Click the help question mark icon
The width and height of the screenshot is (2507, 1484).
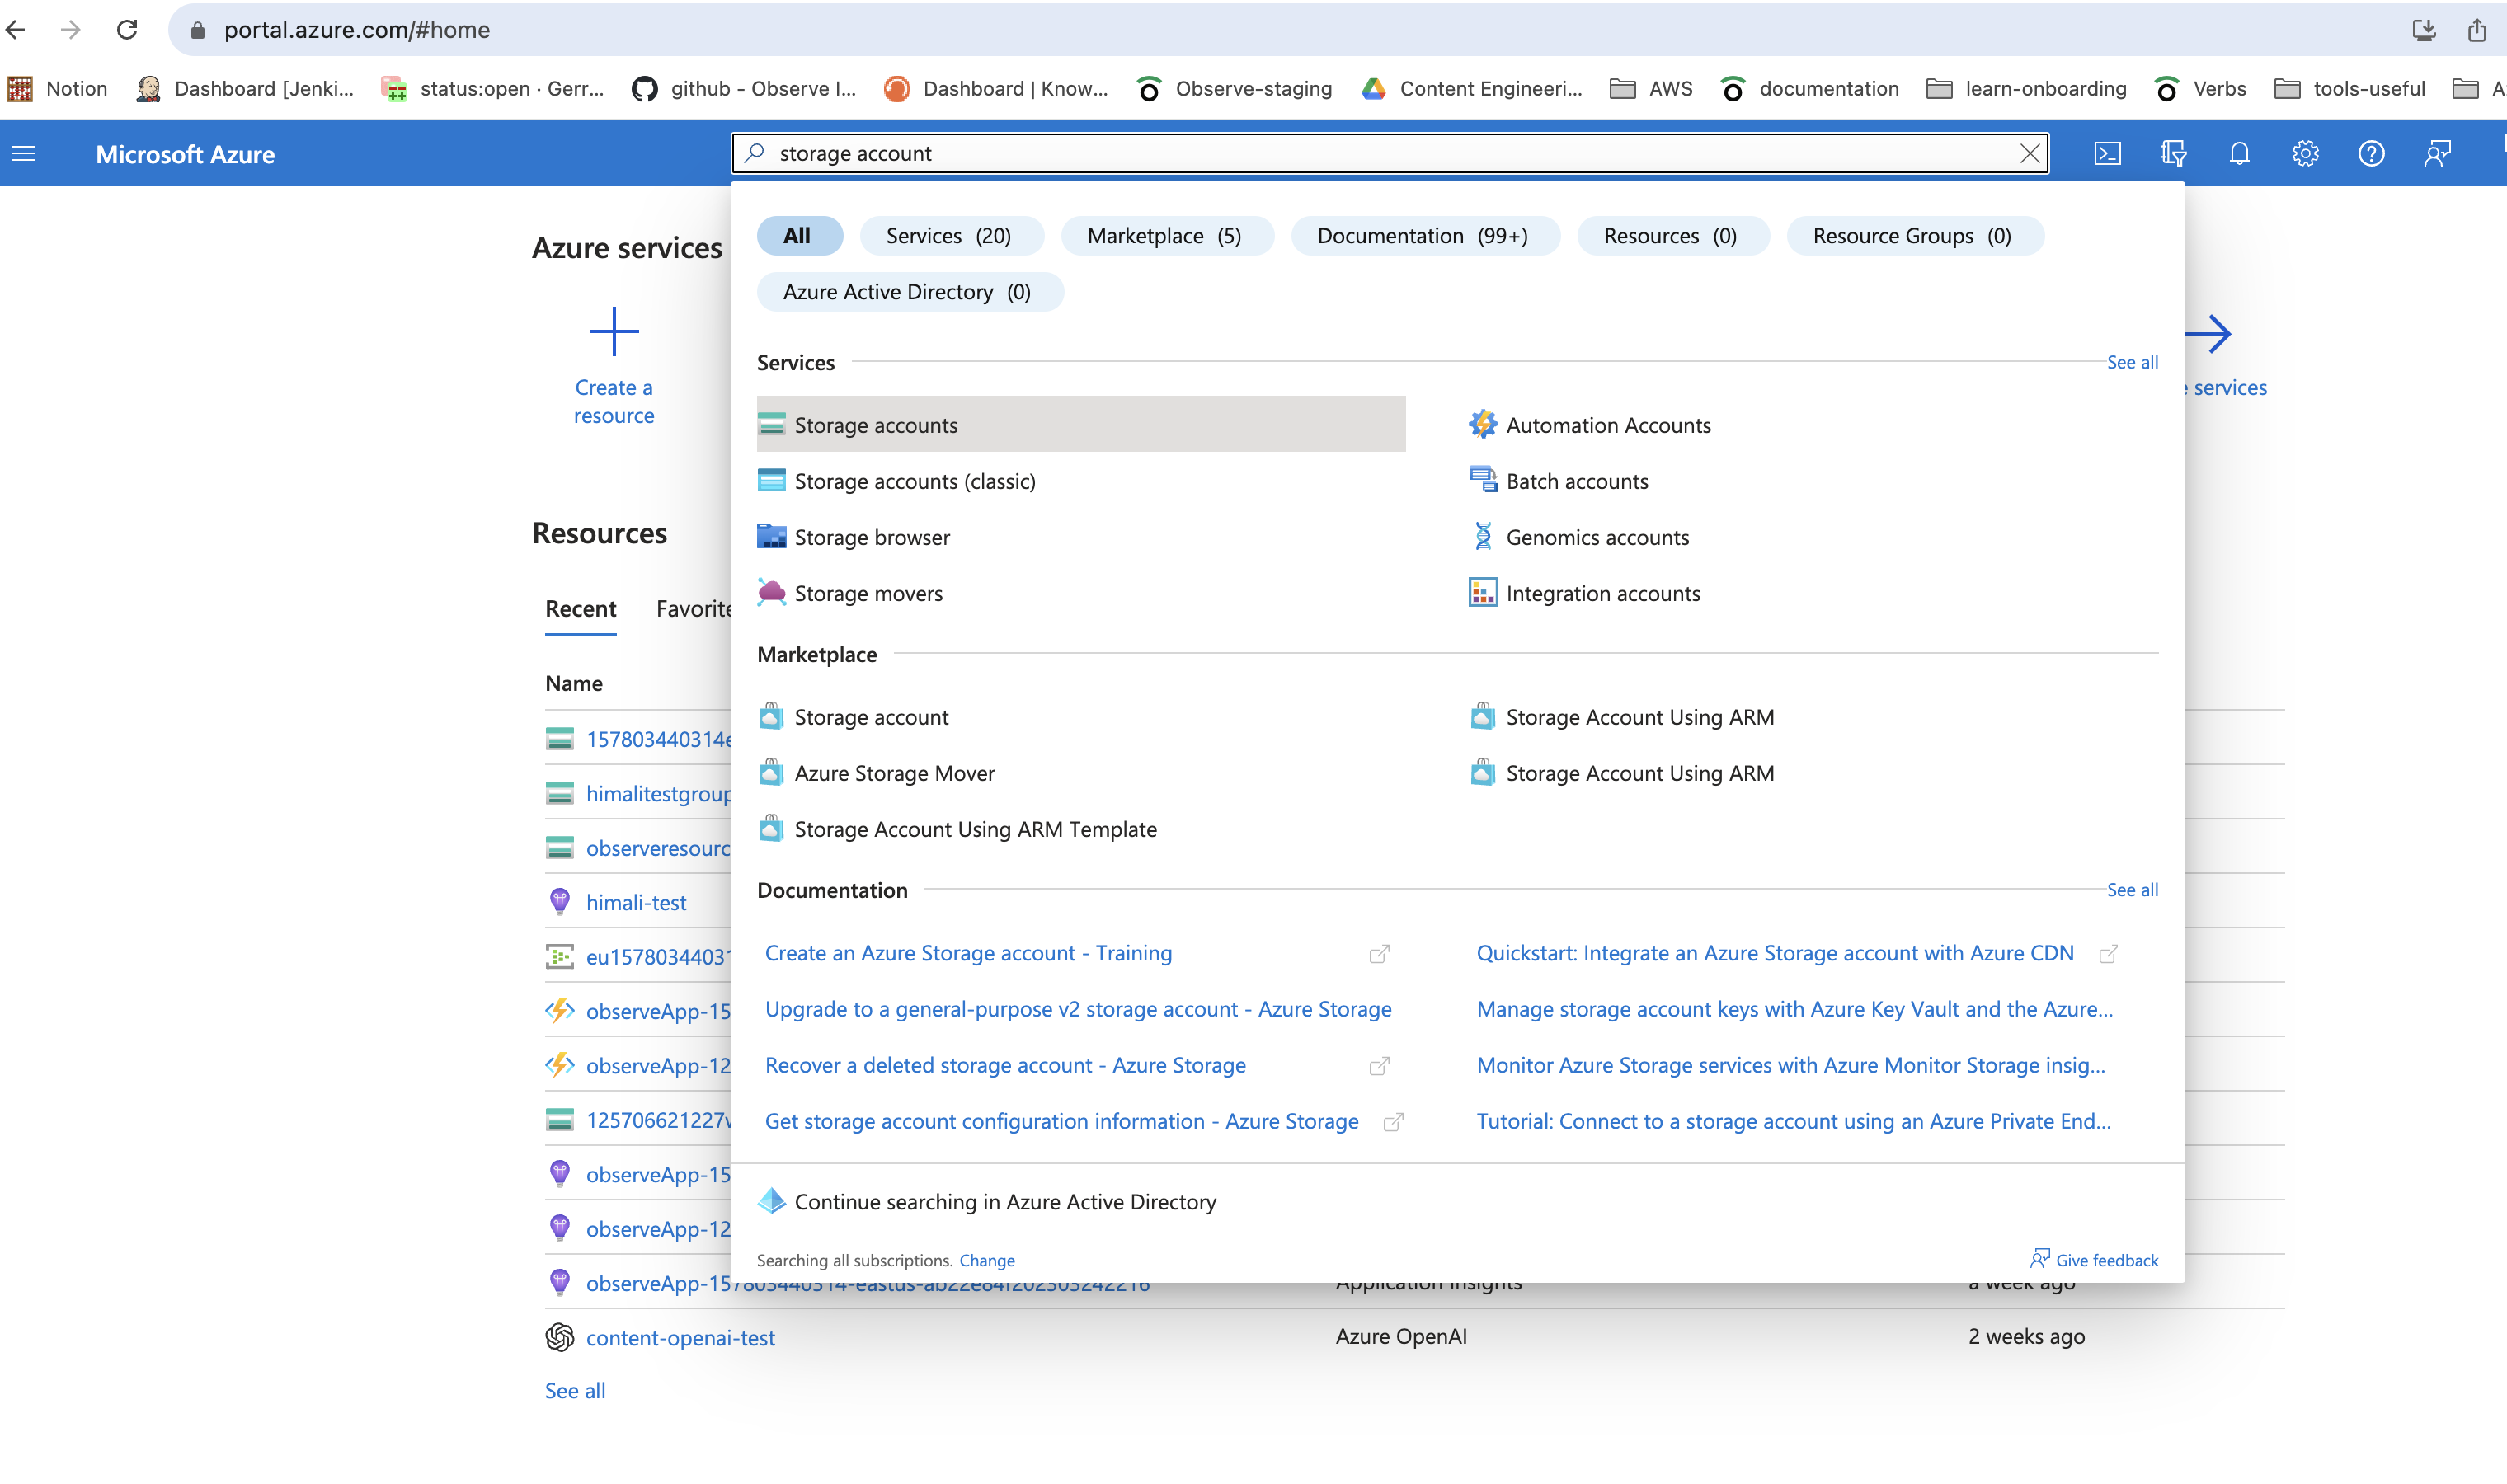point(2371,154)
